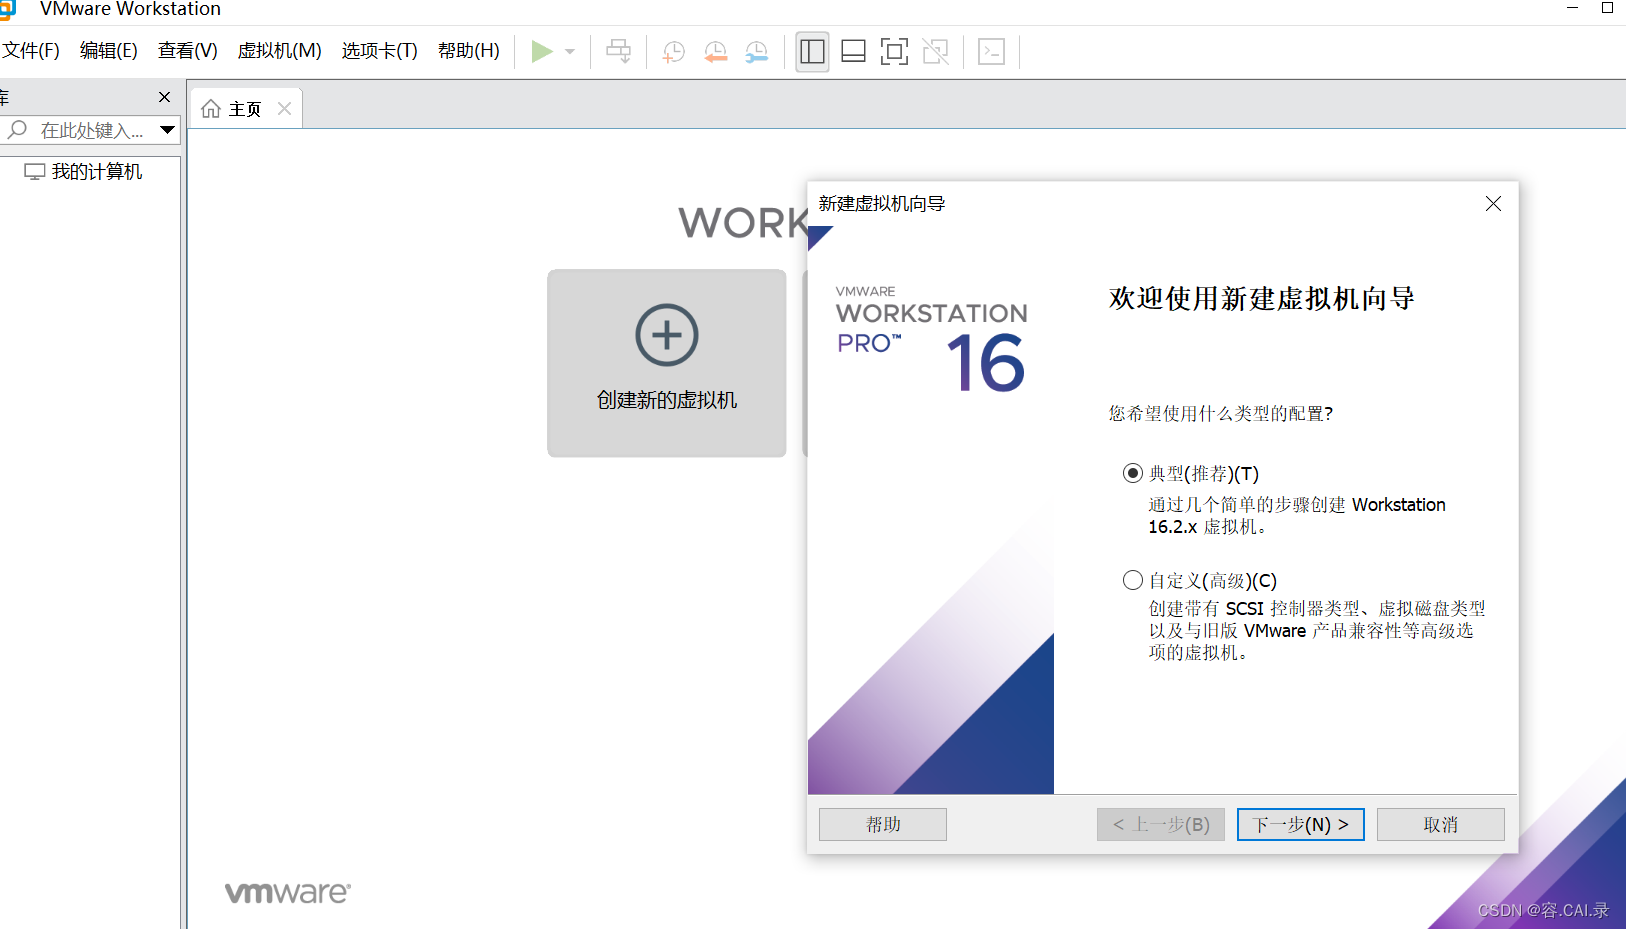
Task: Click the Revert to Snapshot icon
Action: point(716,52)
